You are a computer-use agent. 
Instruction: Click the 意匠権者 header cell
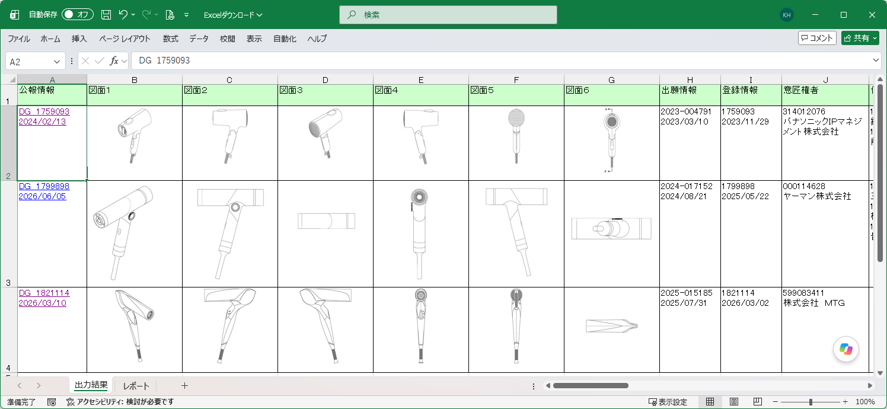click(825, 95)
